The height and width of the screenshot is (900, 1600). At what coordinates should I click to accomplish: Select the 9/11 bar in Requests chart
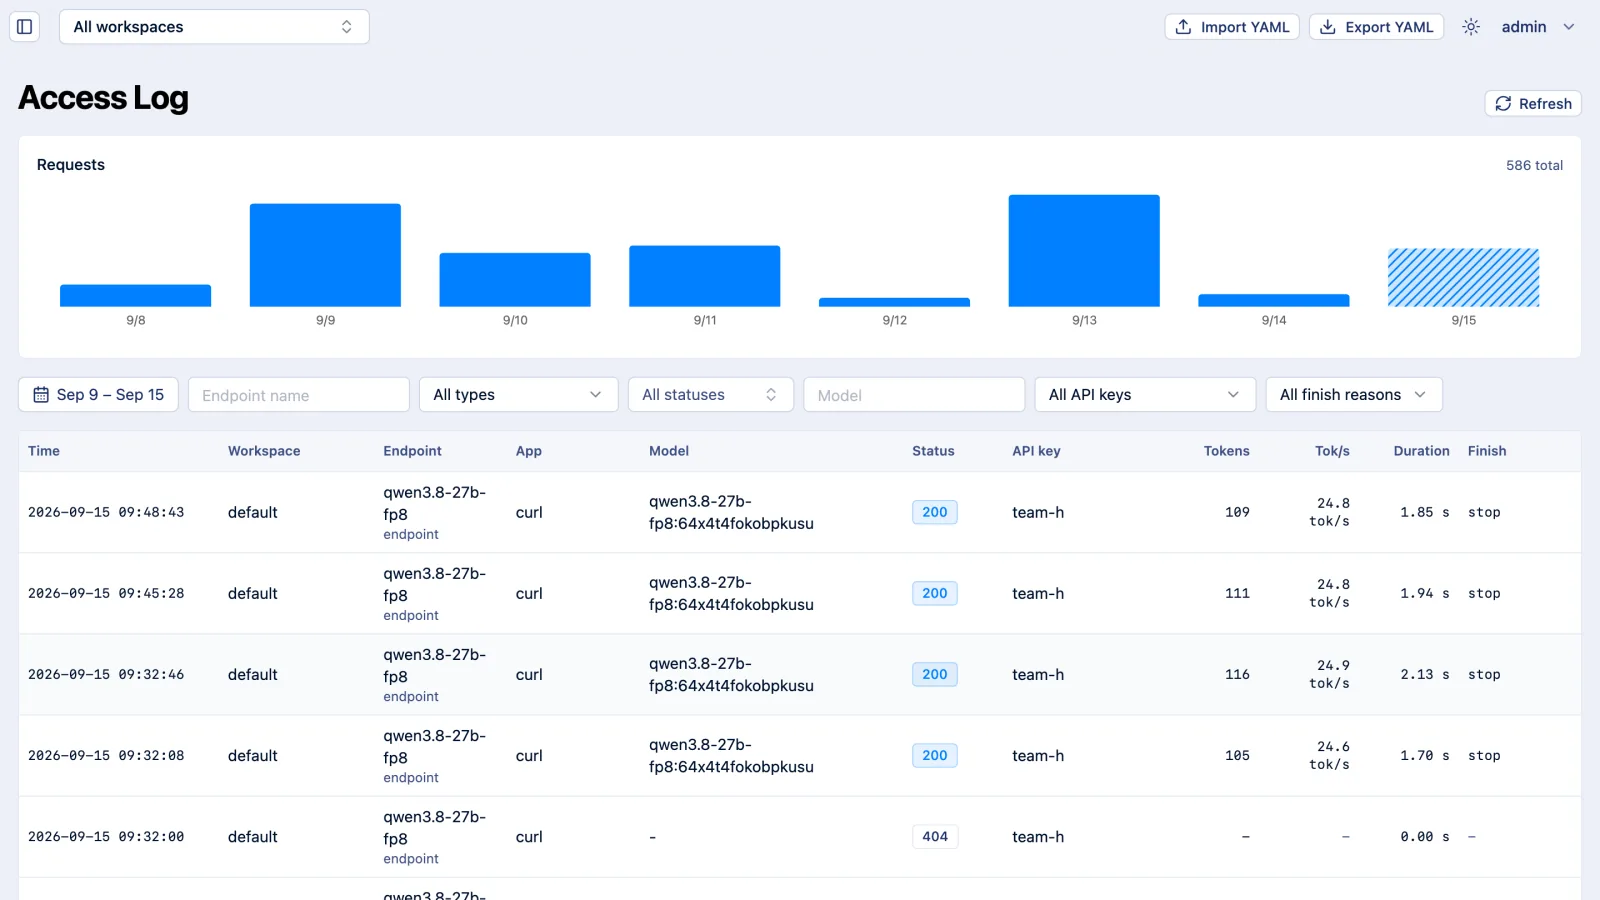(705, 276)
